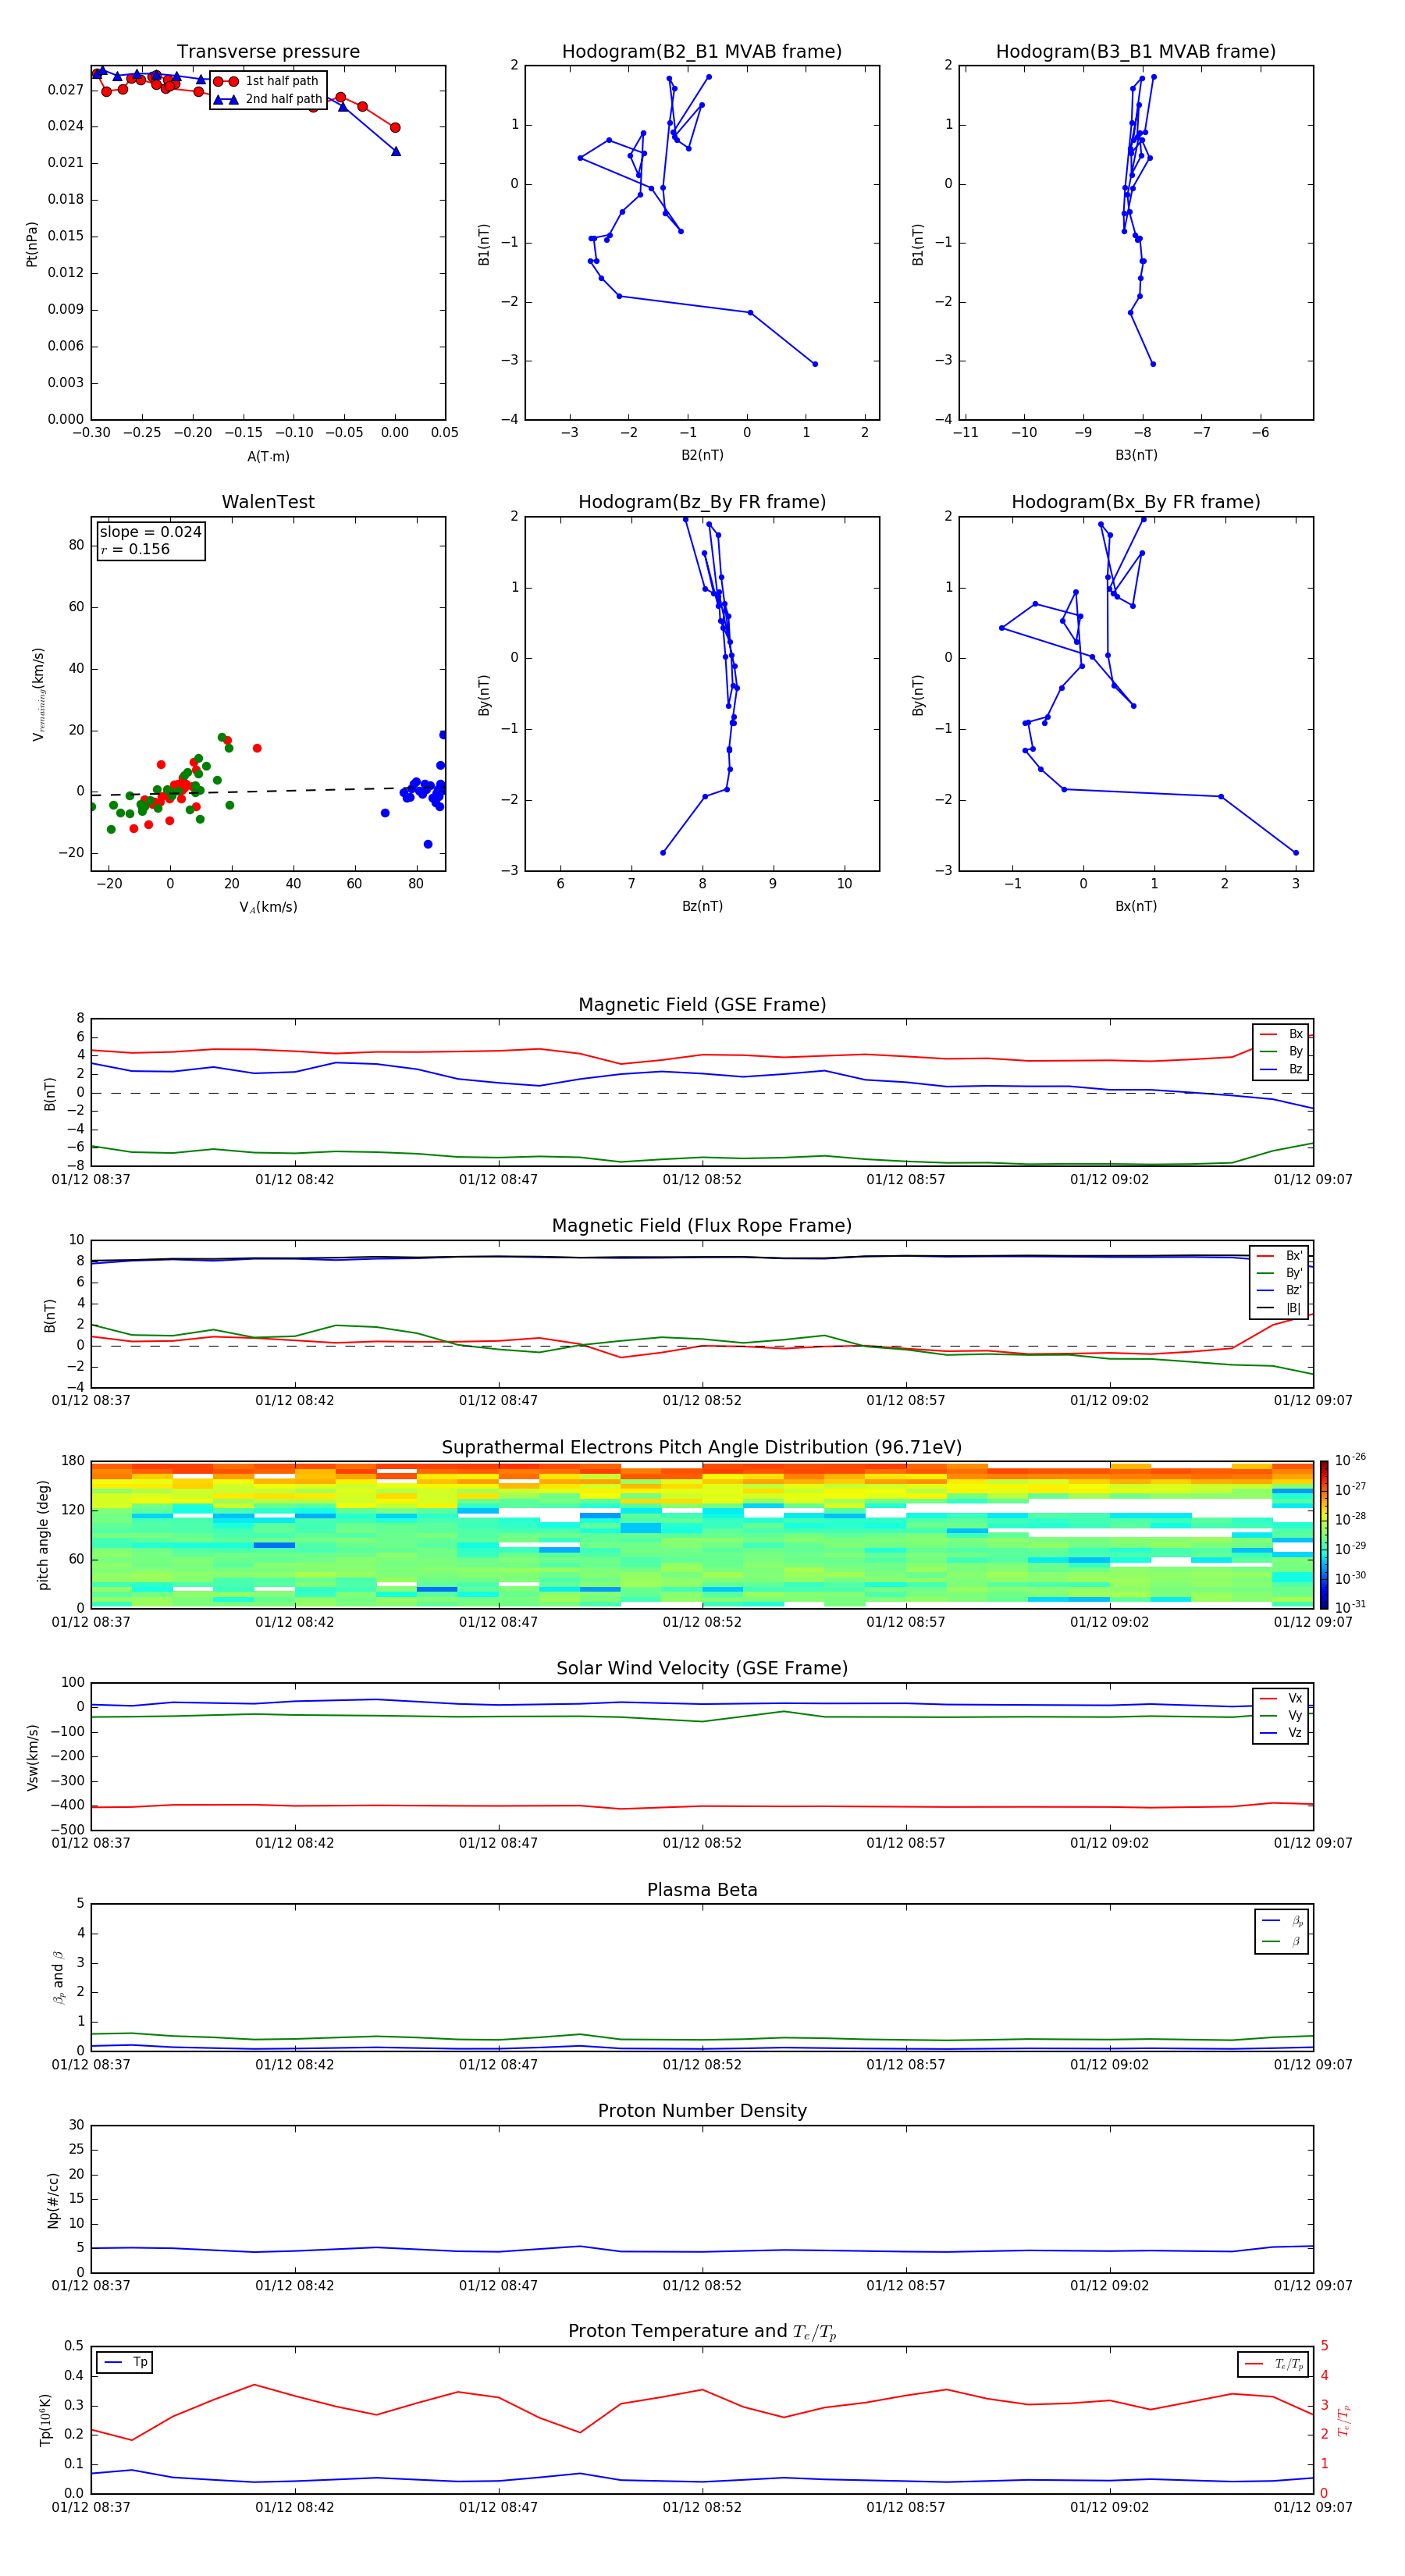This screenshot has width=1405, height=2576.
Task: Click the 'Bx(nT)' x-axis label
Action: point(1136,907)
